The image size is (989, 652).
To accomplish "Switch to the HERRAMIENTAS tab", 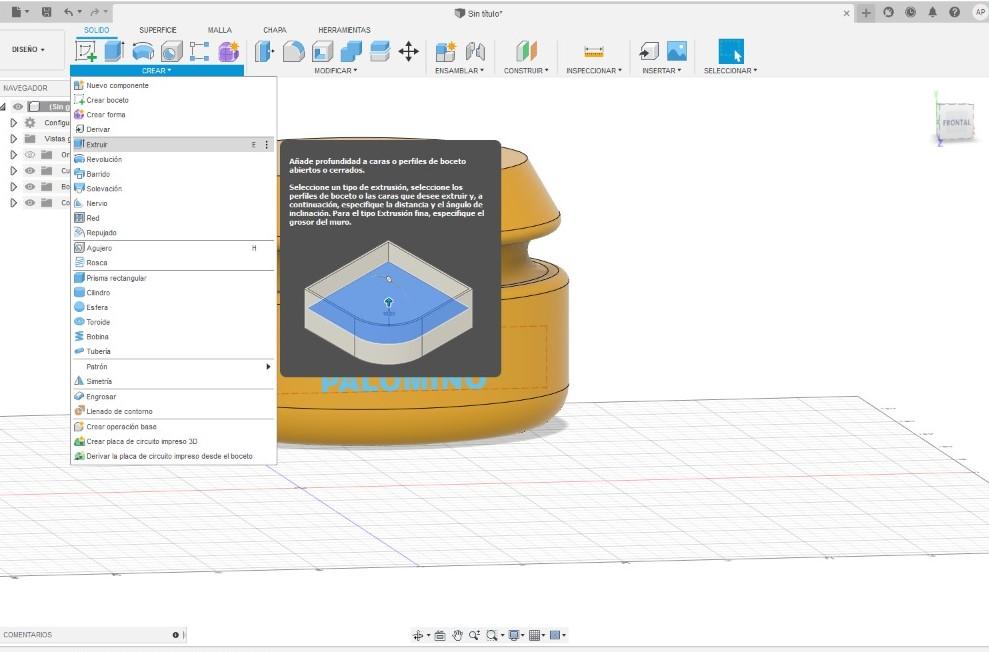I will tap(344, 30).
